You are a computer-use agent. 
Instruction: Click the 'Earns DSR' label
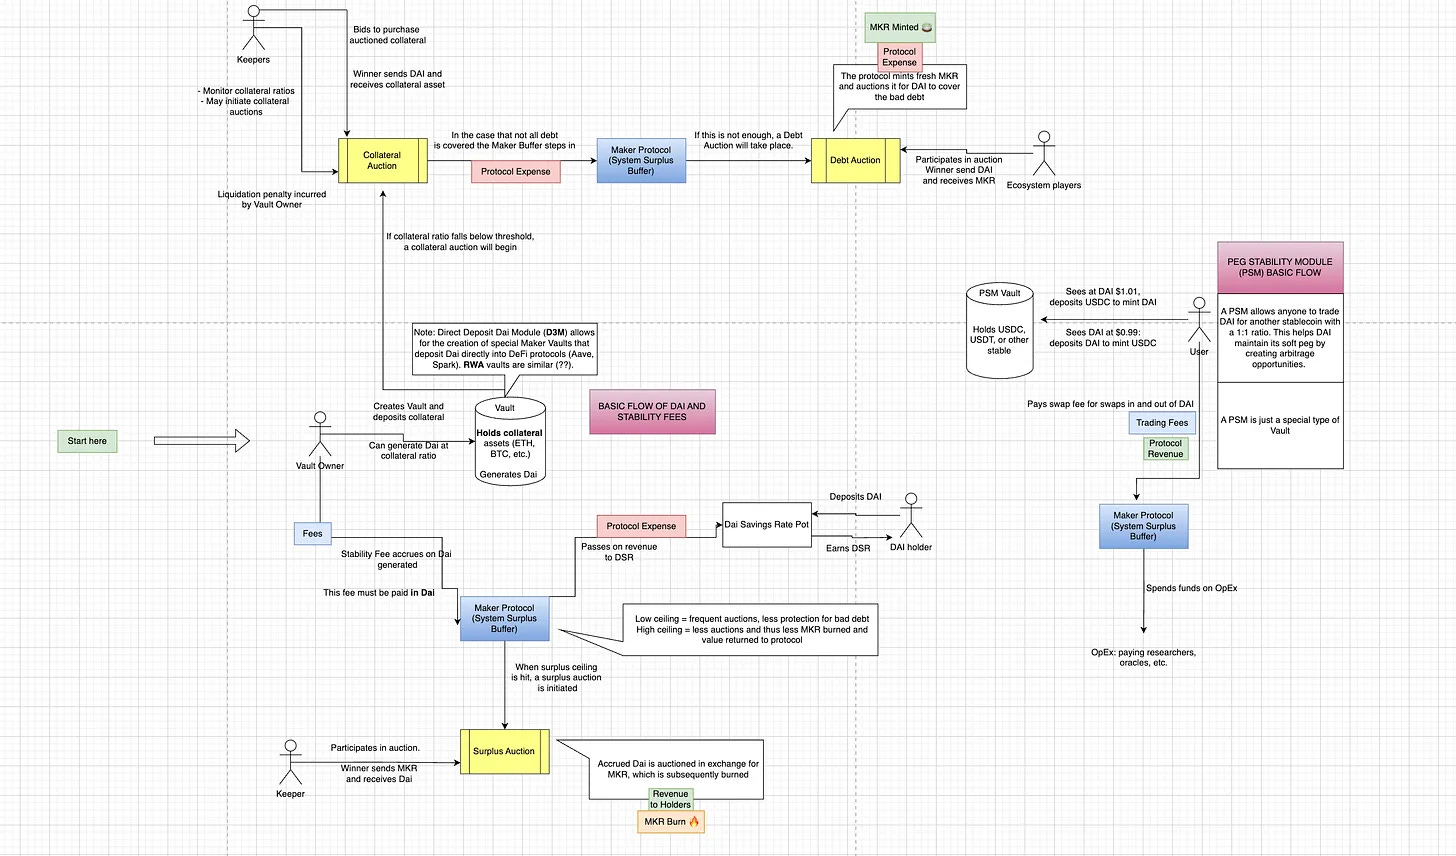coord(848,548)
